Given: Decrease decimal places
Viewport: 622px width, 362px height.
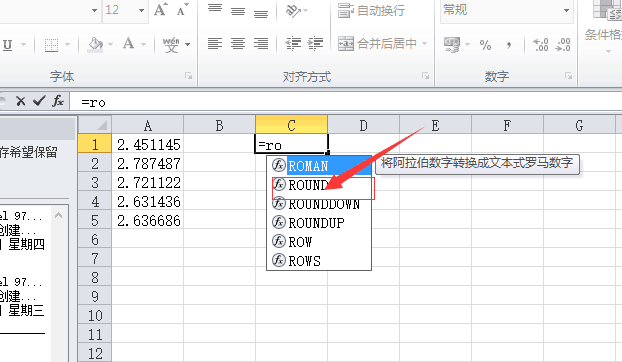Looking at the screenshot, I should (x=563, y=45).
